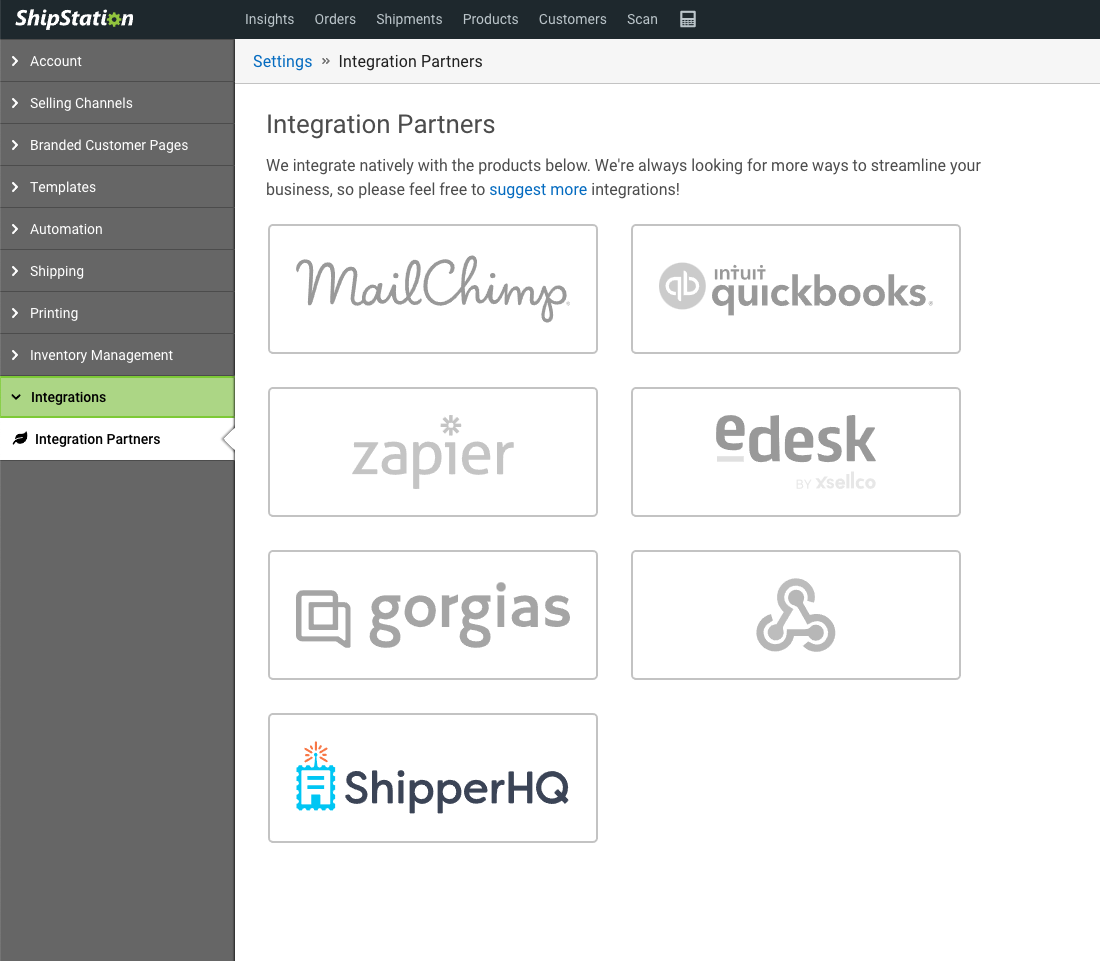1100x961 pixels.
Task: Open the Intuit QuickBooks integration tile
Action: 795,289
